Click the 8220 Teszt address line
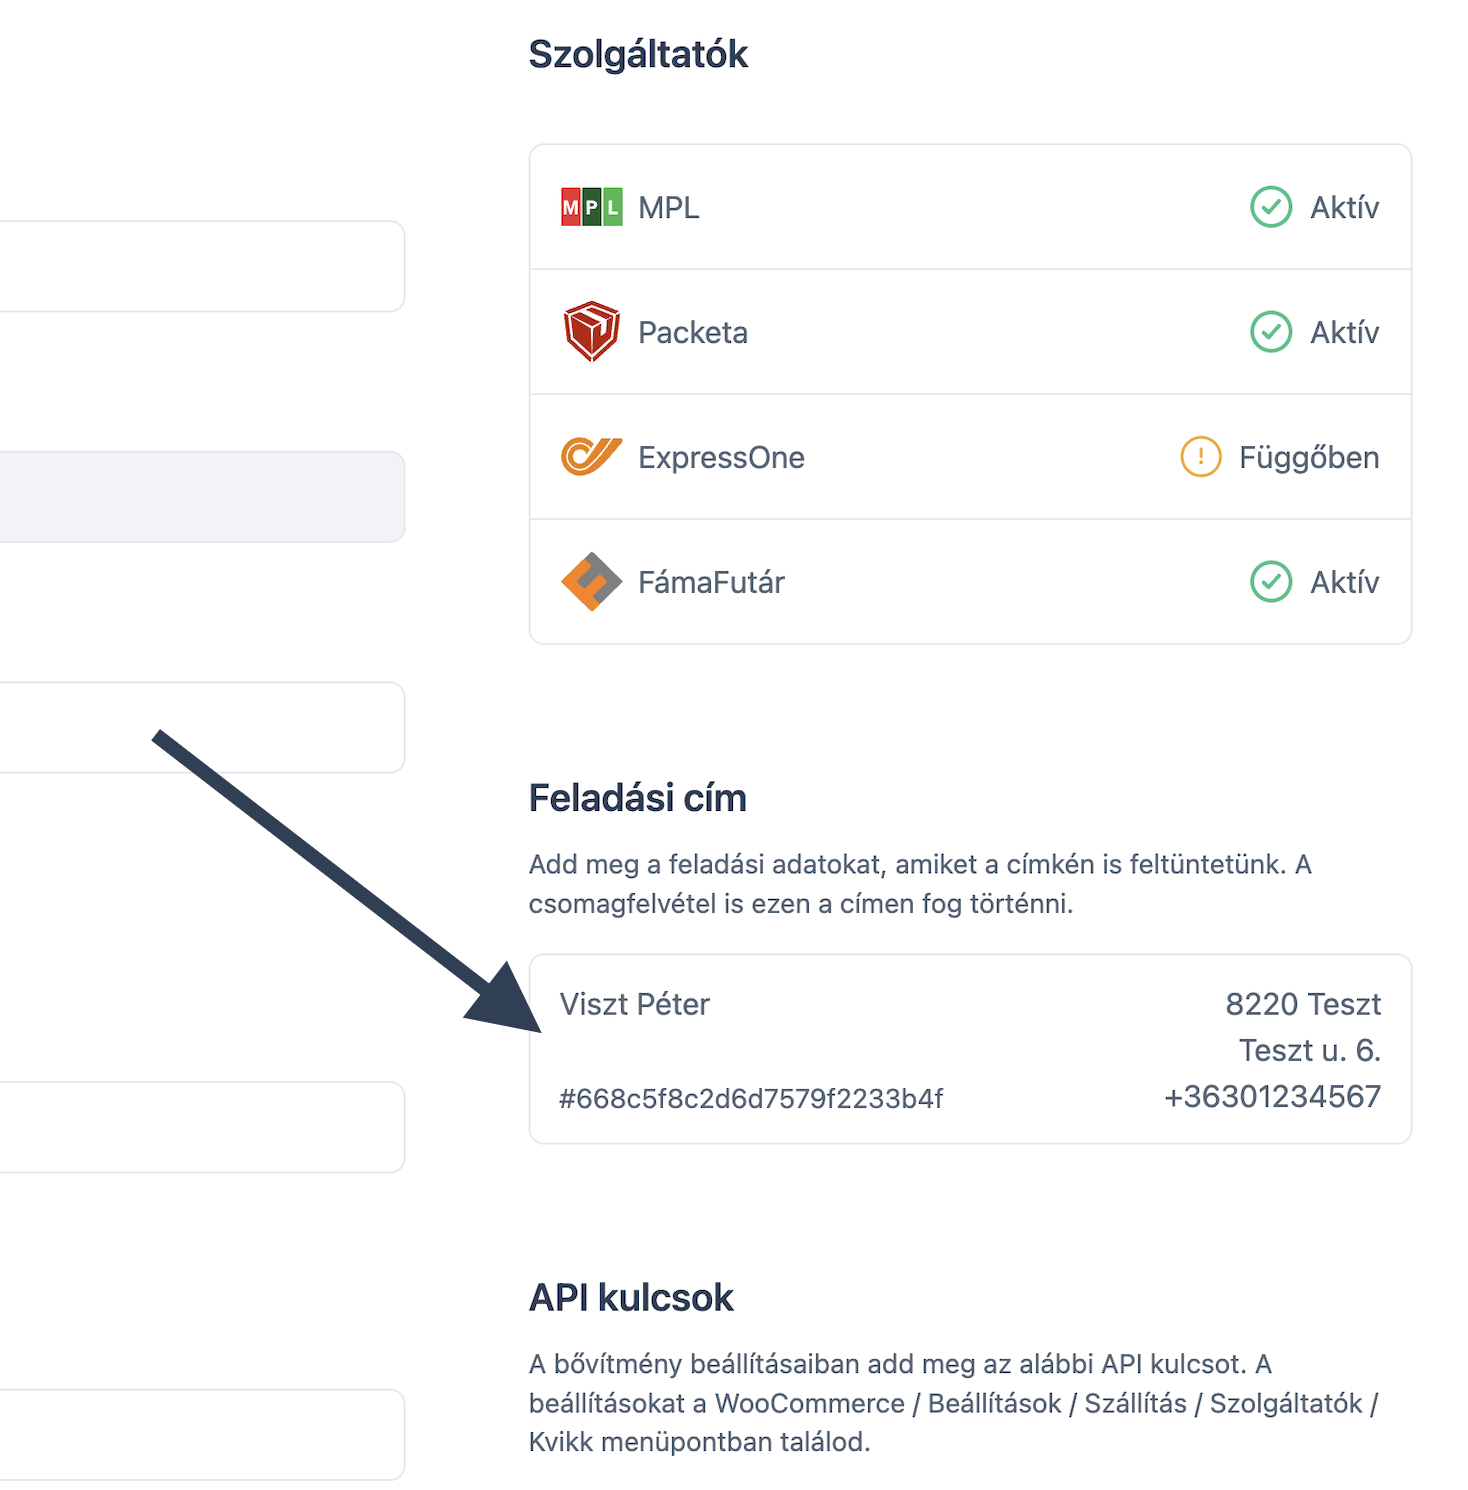This screenshot has width=1468, height=1490. 1302,1004
